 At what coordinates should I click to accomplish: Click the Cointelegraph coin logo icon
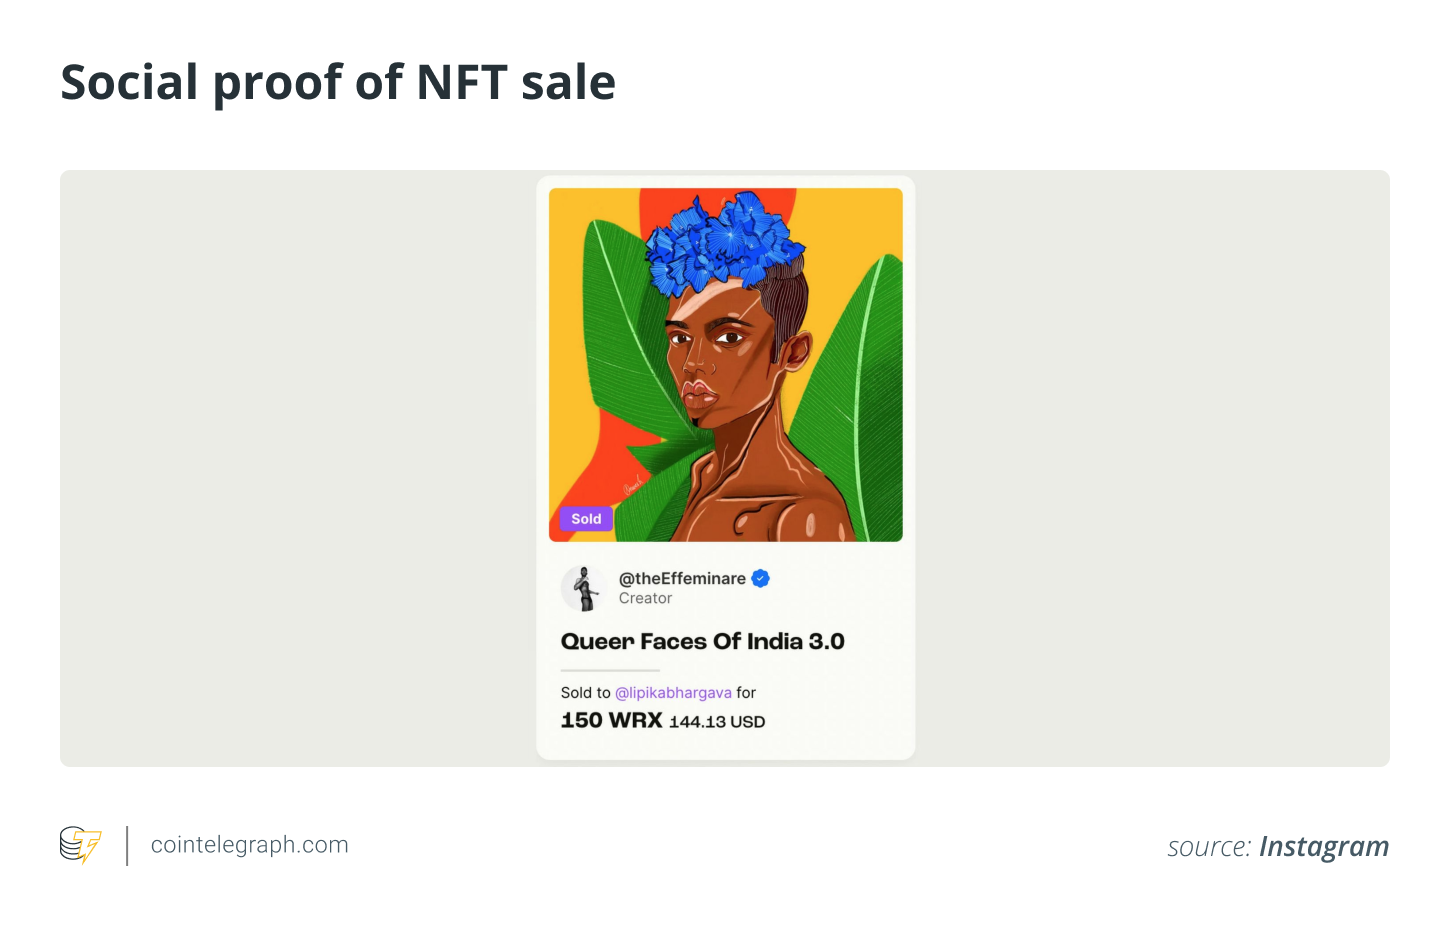tap(80, 845)
